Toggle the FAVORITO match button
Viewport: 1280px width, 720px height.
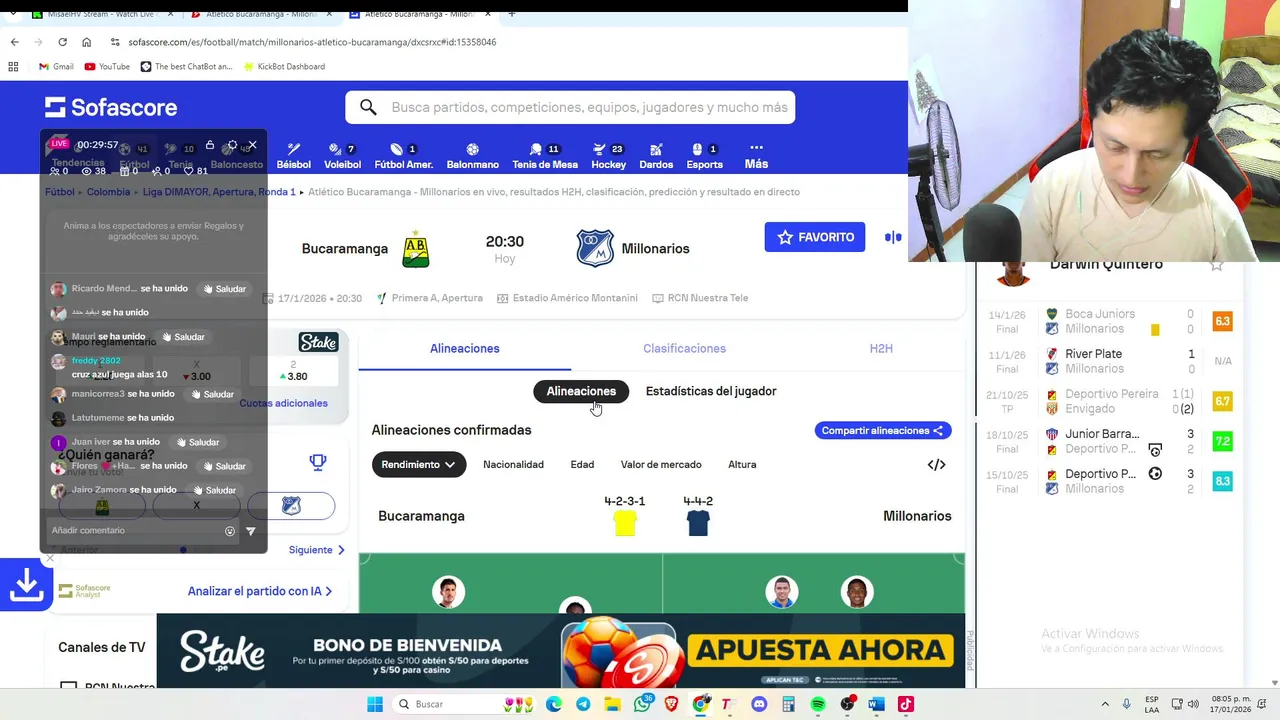[815, 237]
